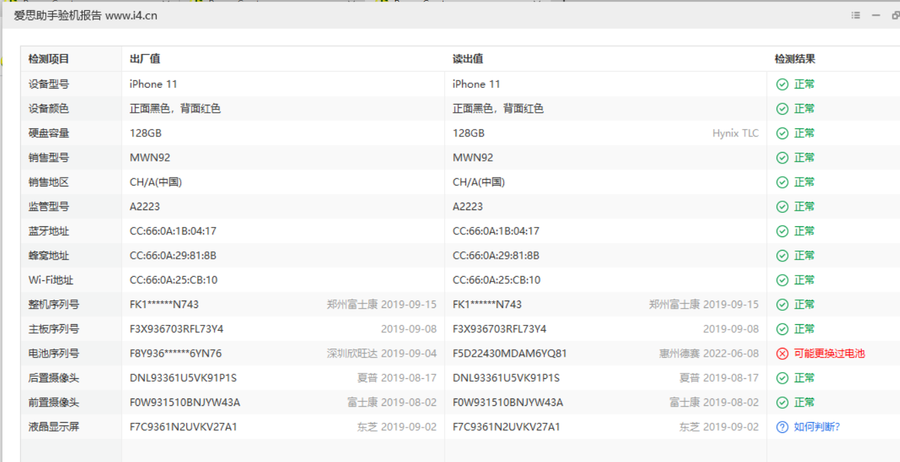Click green check icon in 销售地区 row
The width and height of the screenshot is (900, 462).
(x=782, y=182)
